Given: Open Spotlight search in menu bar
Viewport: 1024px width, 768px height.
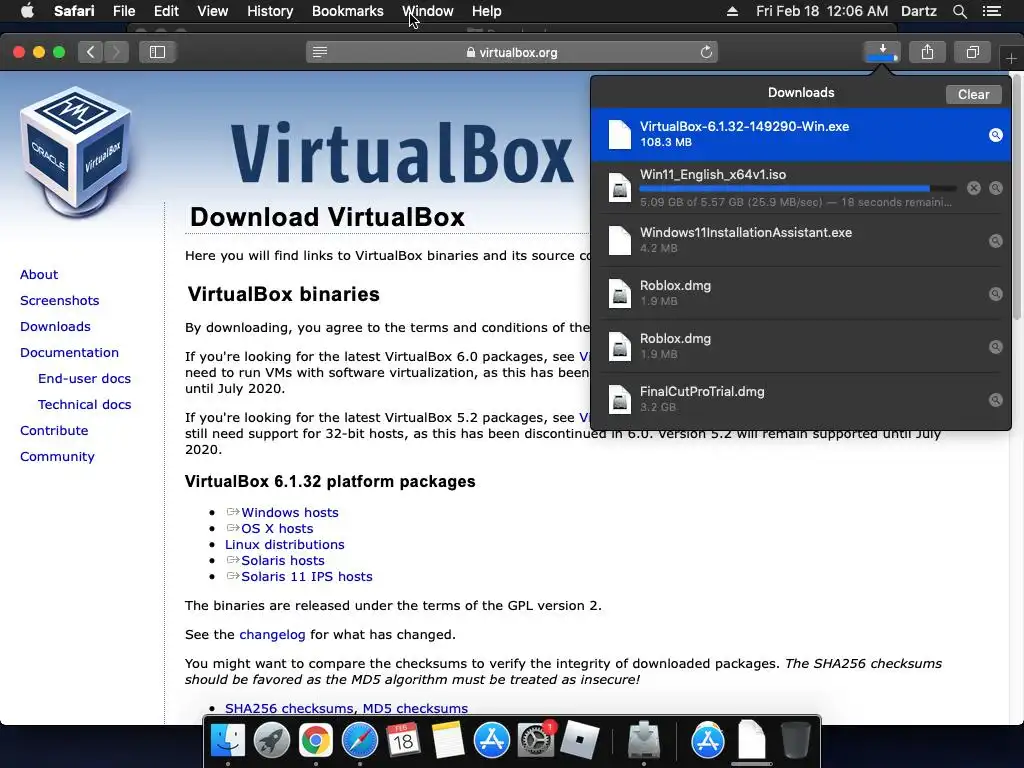Looking at the screenshot, I should pyautogui.click(x=959, y=11).
